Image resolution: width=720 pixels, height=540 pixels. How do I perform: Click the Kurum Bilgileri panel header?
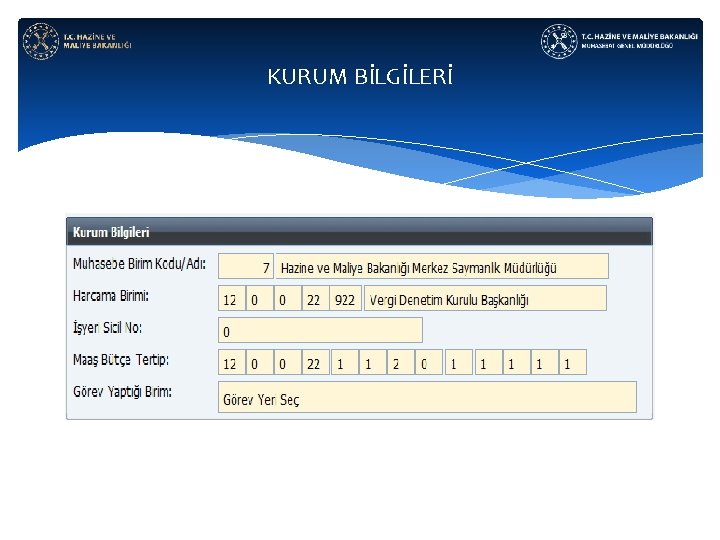pos(359,232)
